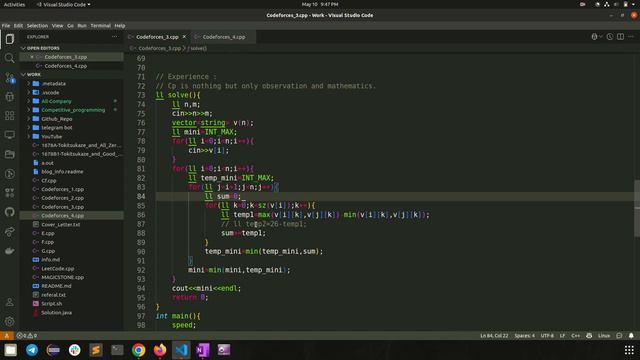Click Linux configuration in status bar
The width and height of the screenshot is (640, 360).
[604, 336]
